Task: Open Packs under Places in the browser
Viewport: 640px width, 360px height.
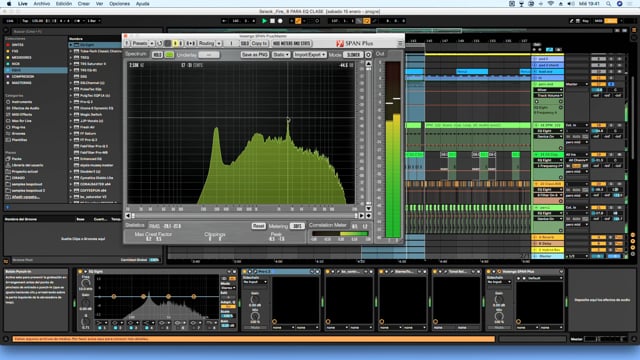Action: [x=16, y=159]
